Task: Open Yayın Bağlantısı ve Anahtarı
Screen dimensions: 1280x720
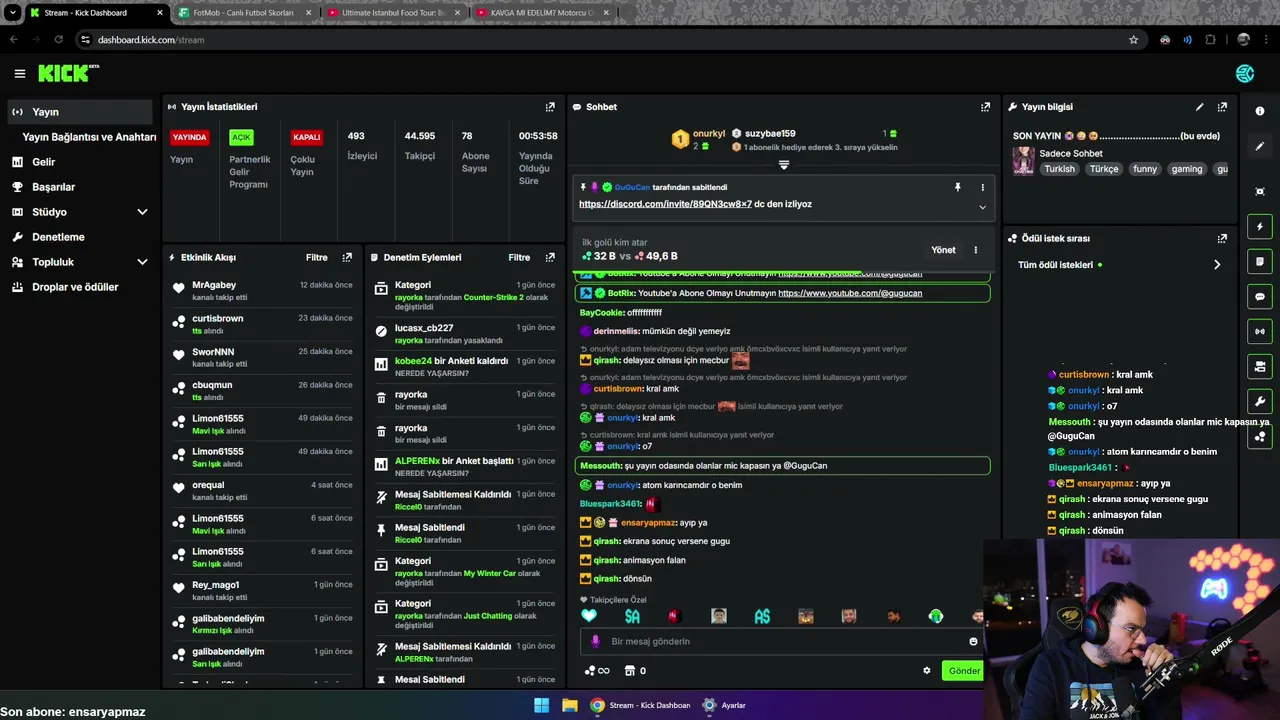Action: [89, 137]
